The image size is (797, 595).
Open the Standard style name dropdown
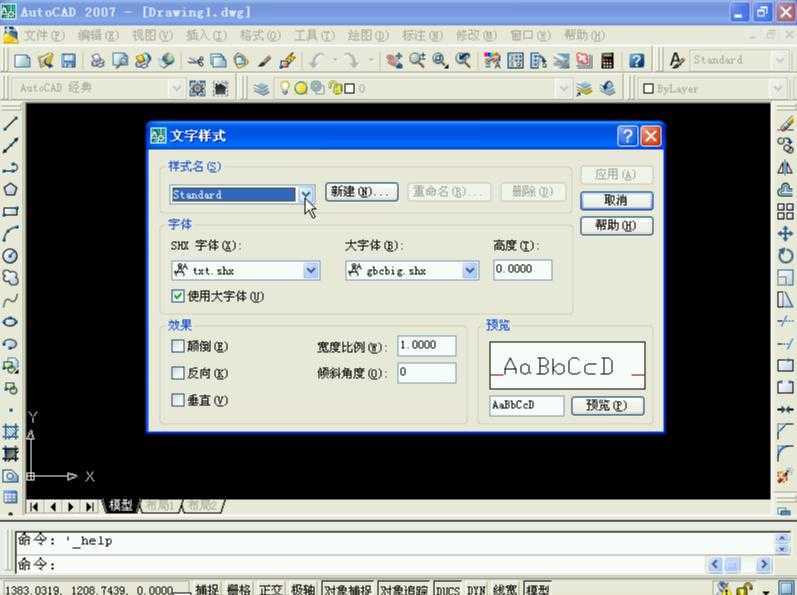306,195
